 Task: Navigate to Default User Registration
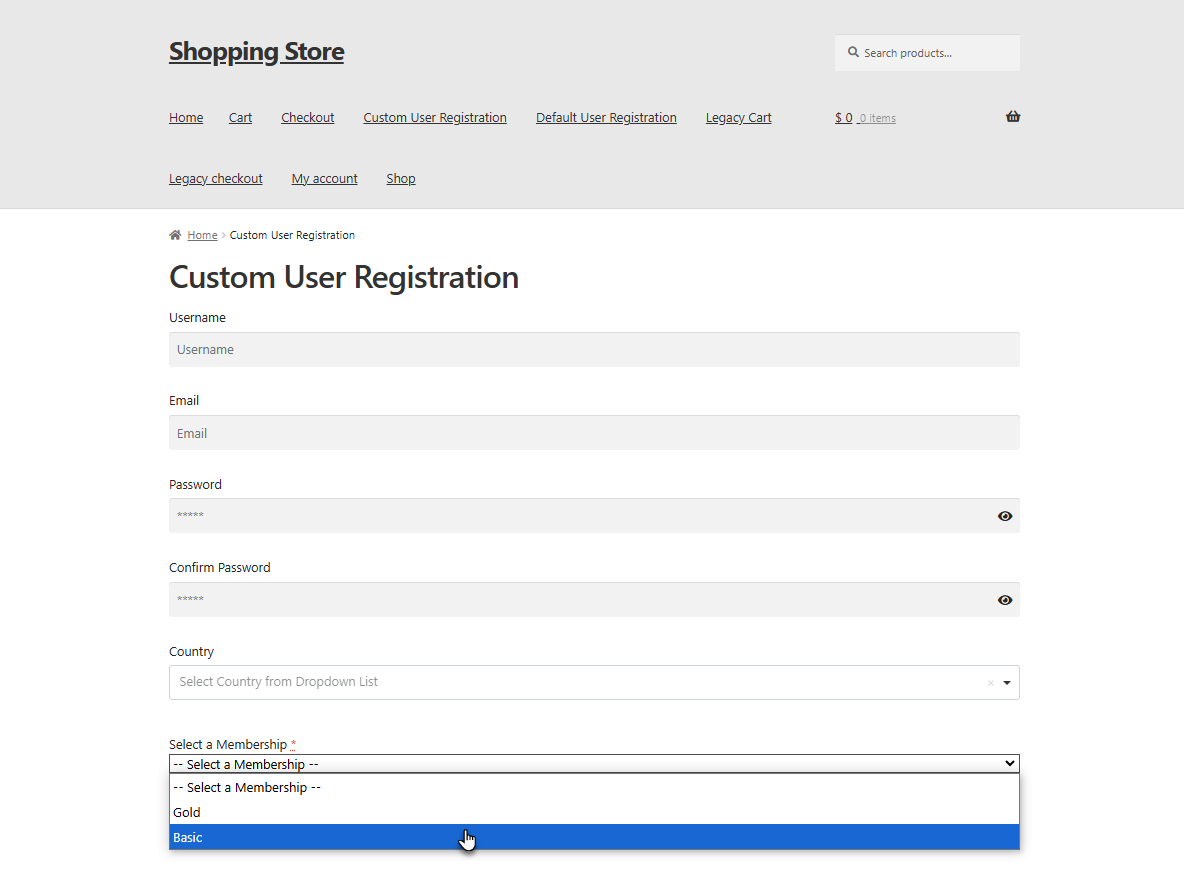[x=606, y=117]
